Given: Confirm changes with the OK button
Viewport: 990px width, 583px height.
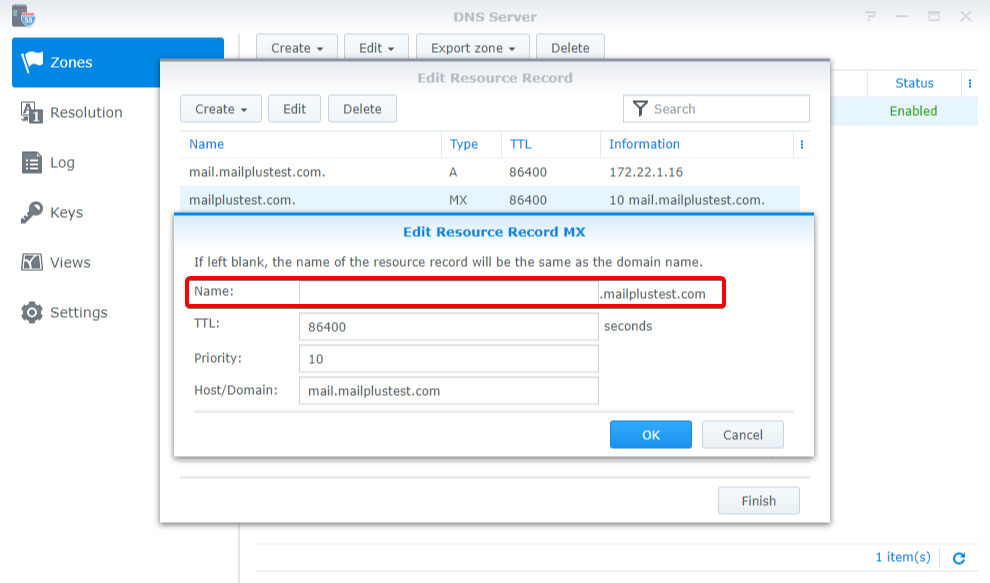Looking at the screenshot, I should tap(650, 434).
